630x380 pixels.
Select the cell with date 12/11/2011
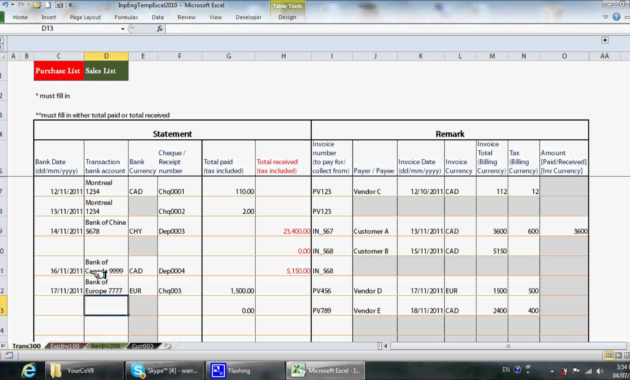click(59, 186)
